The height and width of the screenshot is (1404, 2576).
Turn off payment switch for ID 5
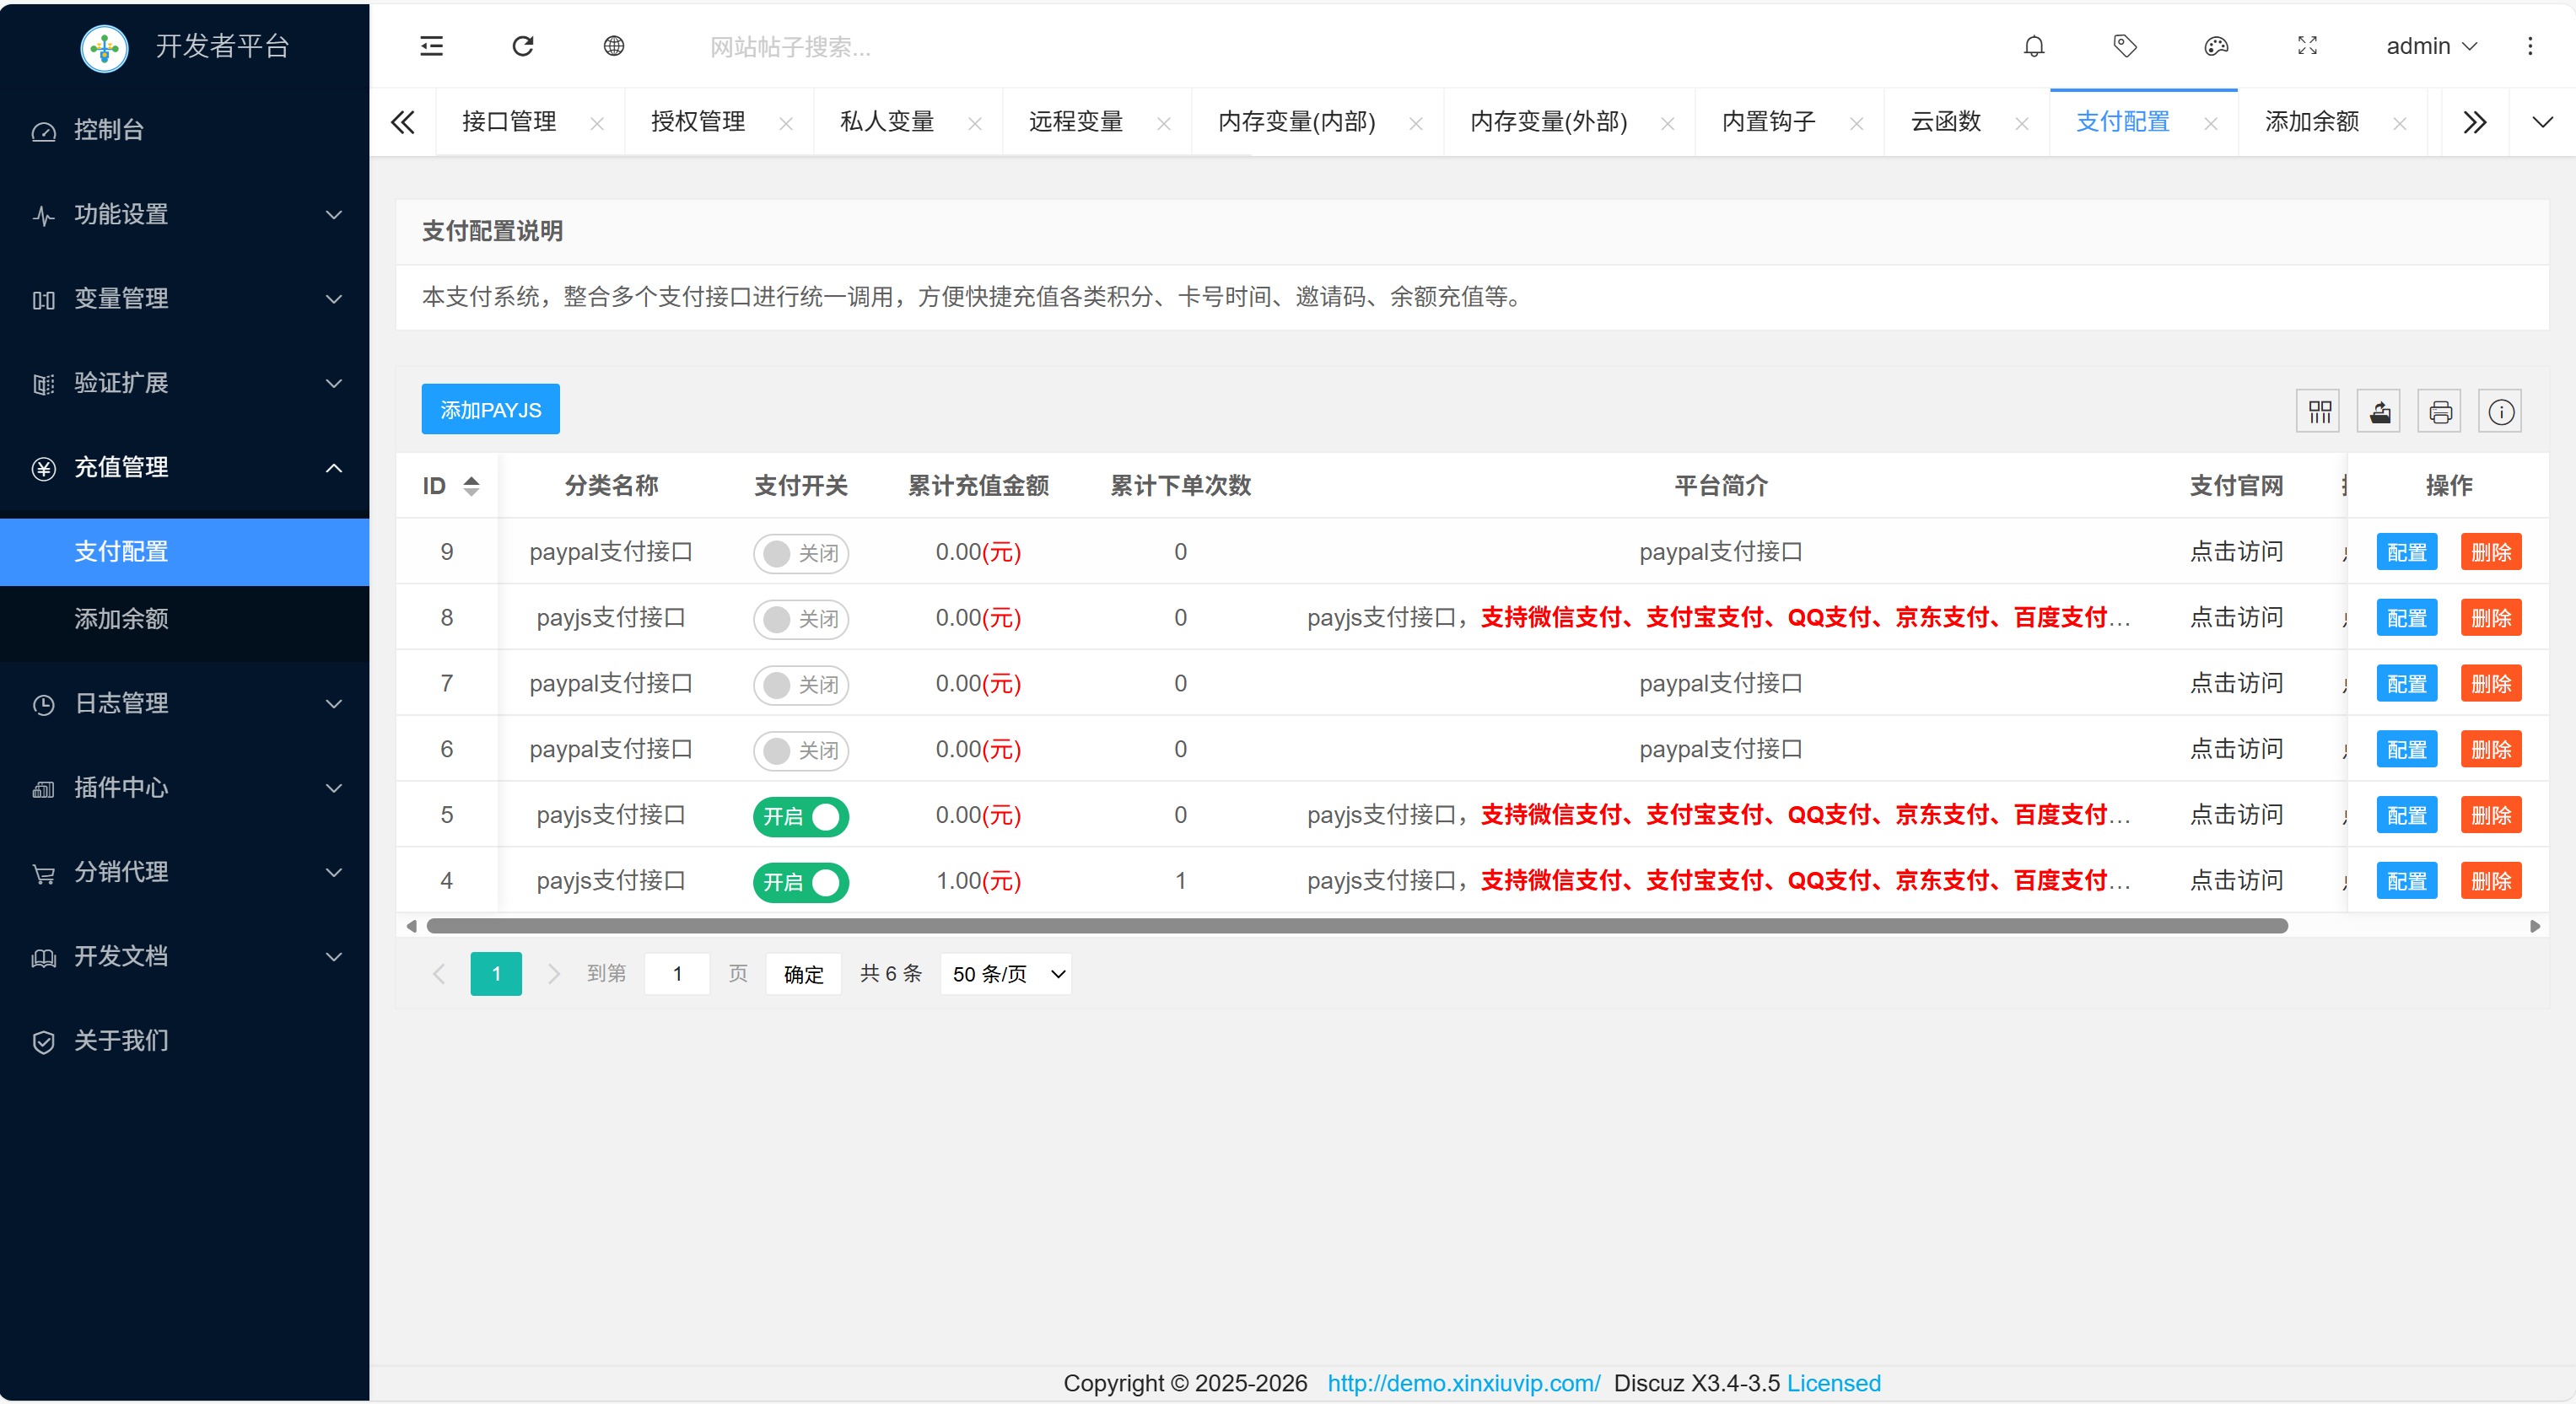(x=800, y=816)
